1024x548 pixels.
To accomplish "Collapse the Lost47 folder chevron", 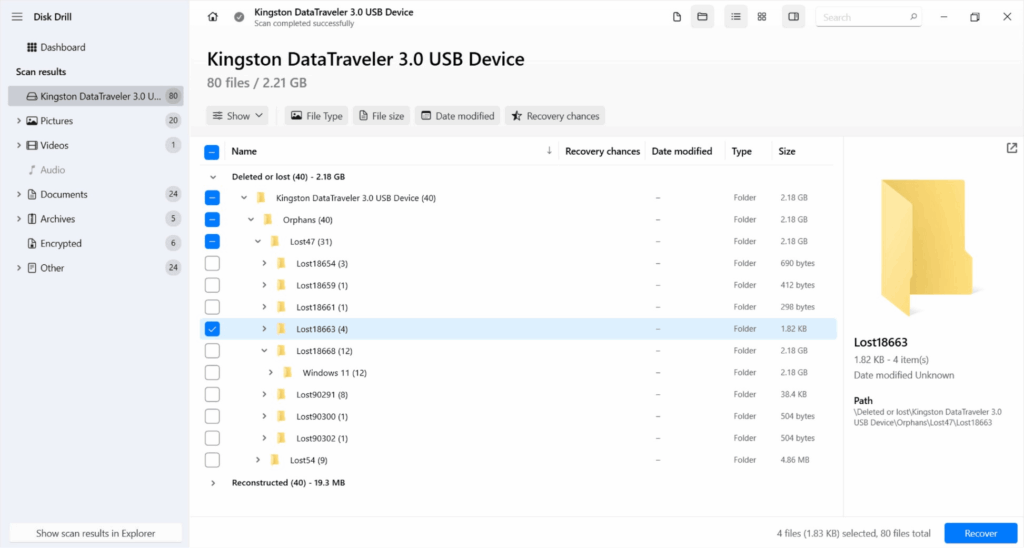I will [x=257, y=242].
